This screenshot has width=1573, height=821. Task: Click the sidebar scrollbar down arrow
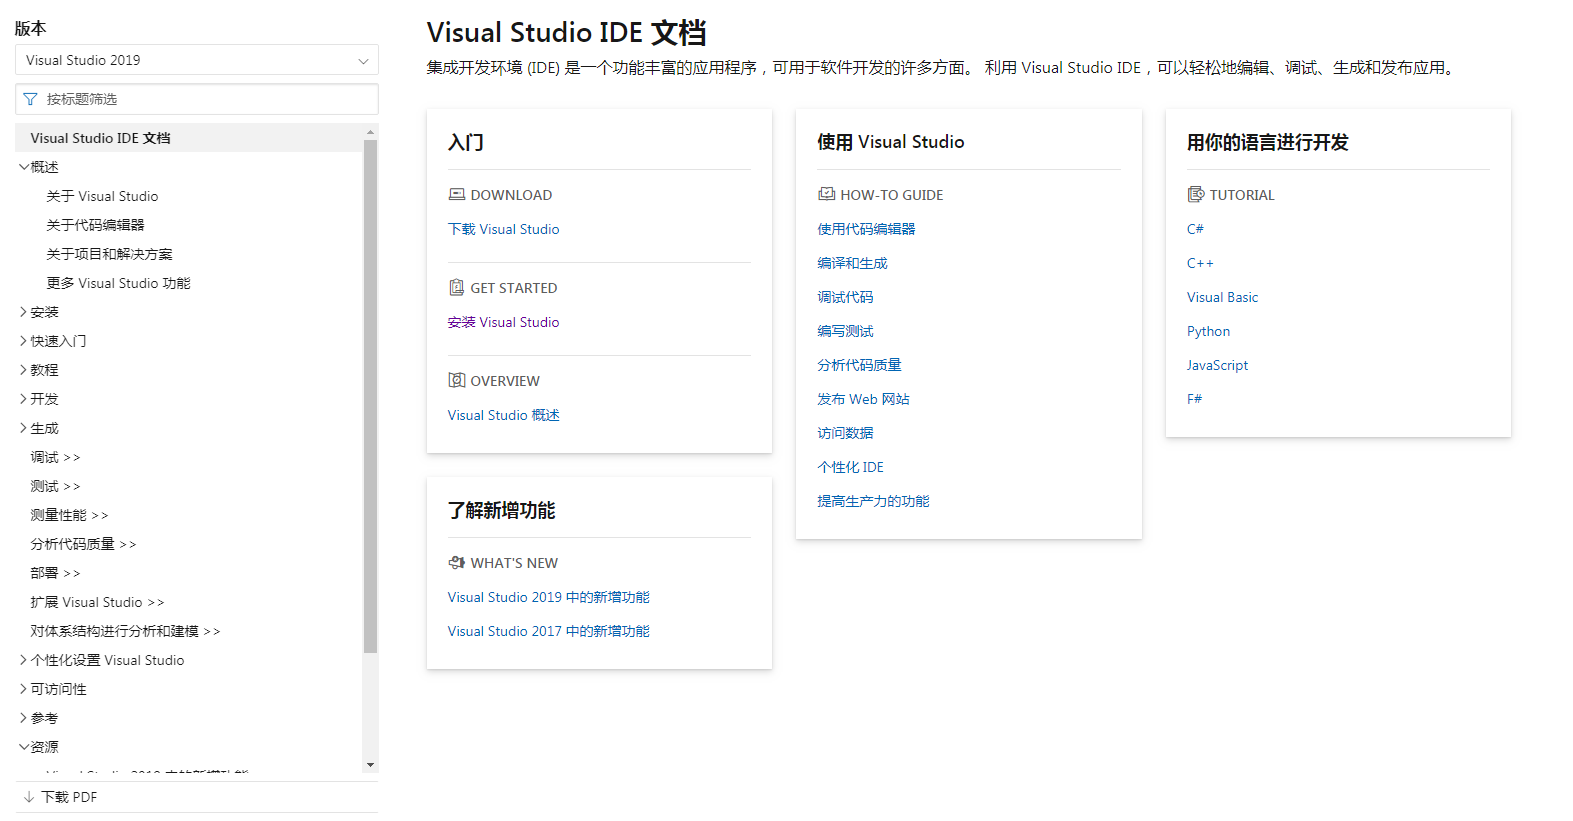(371, 765)
